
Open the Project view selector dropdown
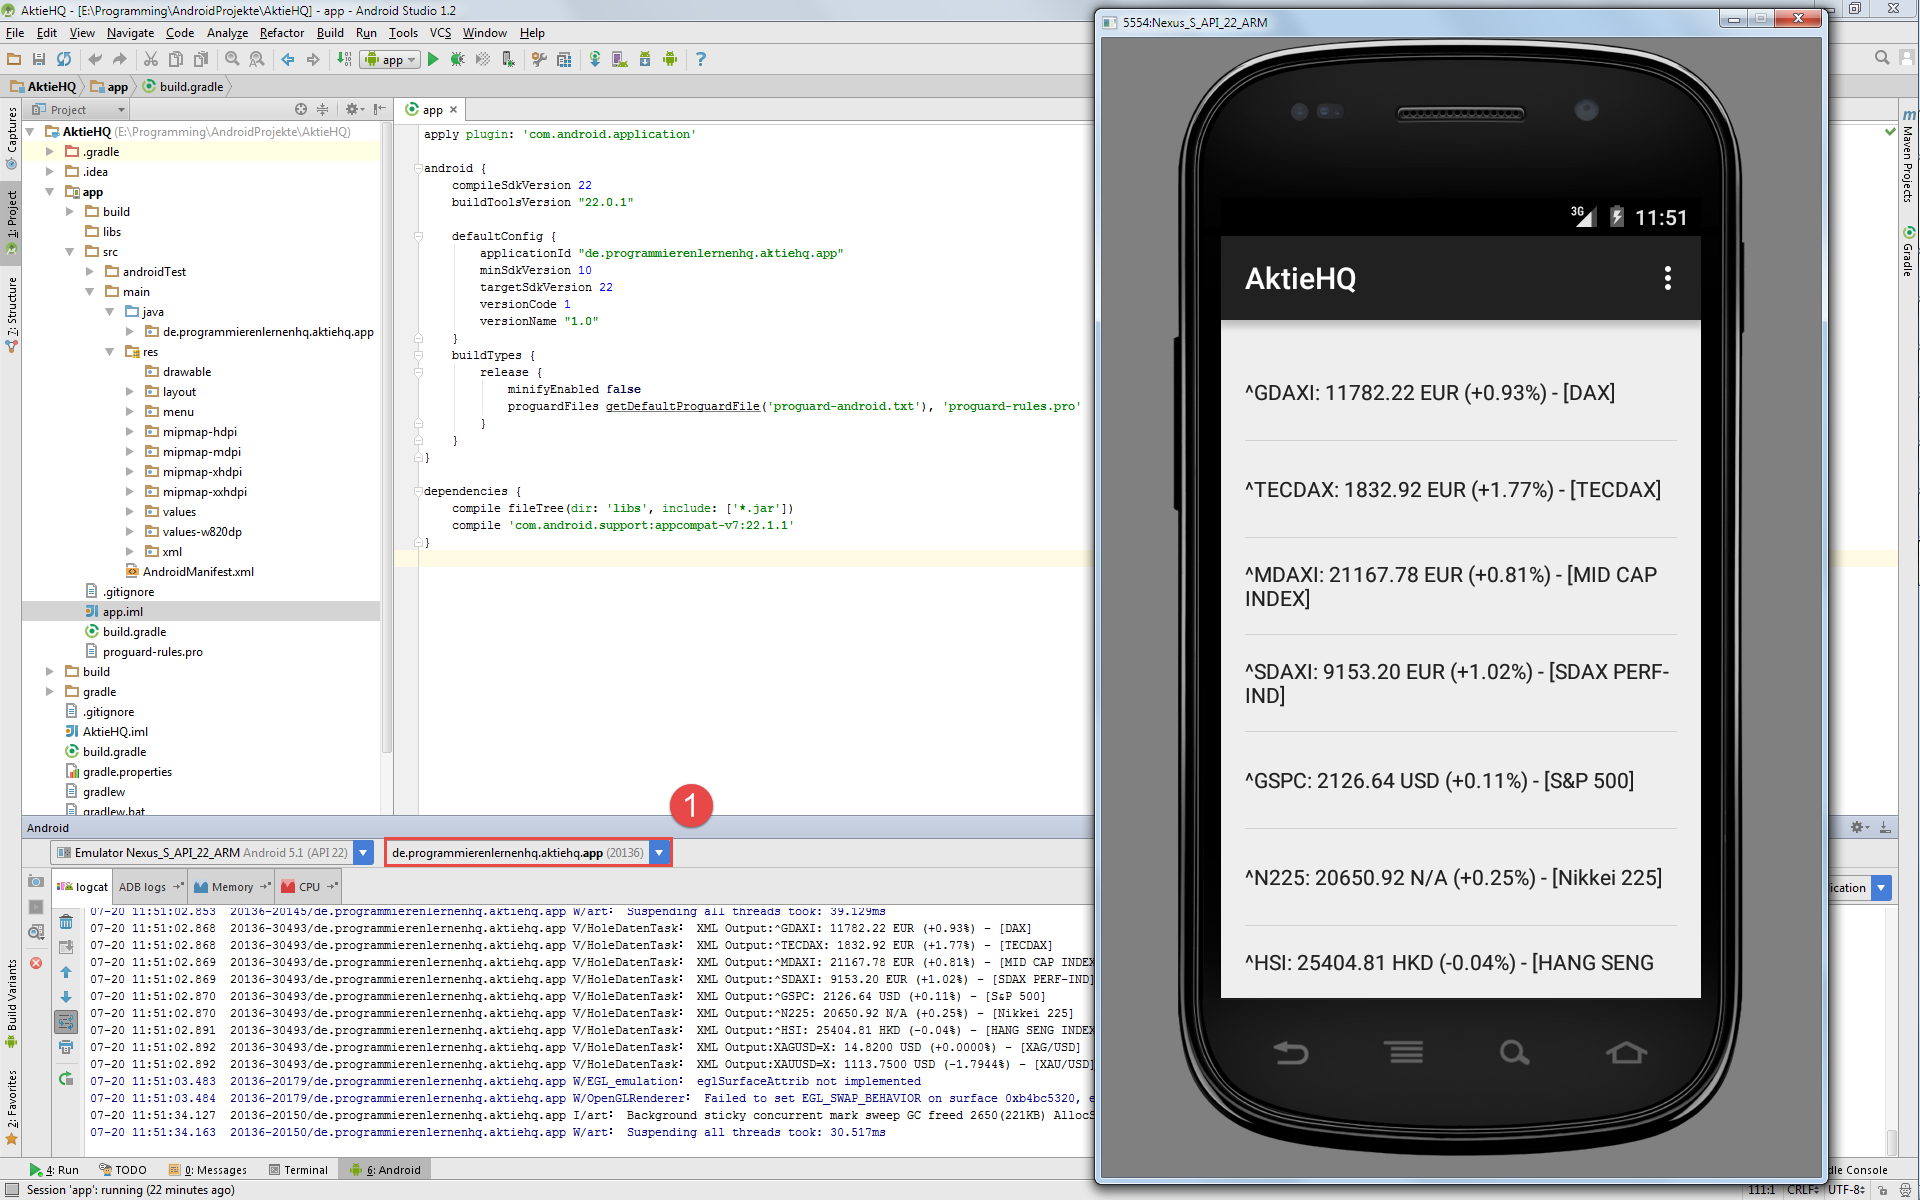[78, 109]
